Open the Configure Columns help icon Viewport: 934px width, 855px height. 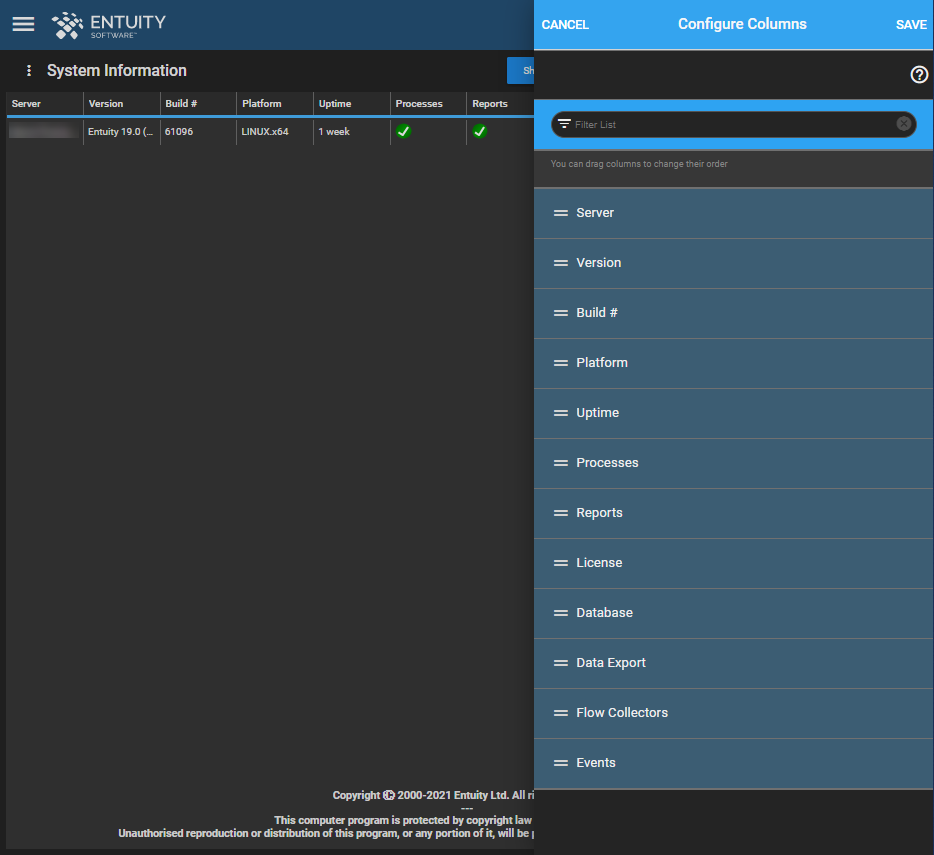919,74
